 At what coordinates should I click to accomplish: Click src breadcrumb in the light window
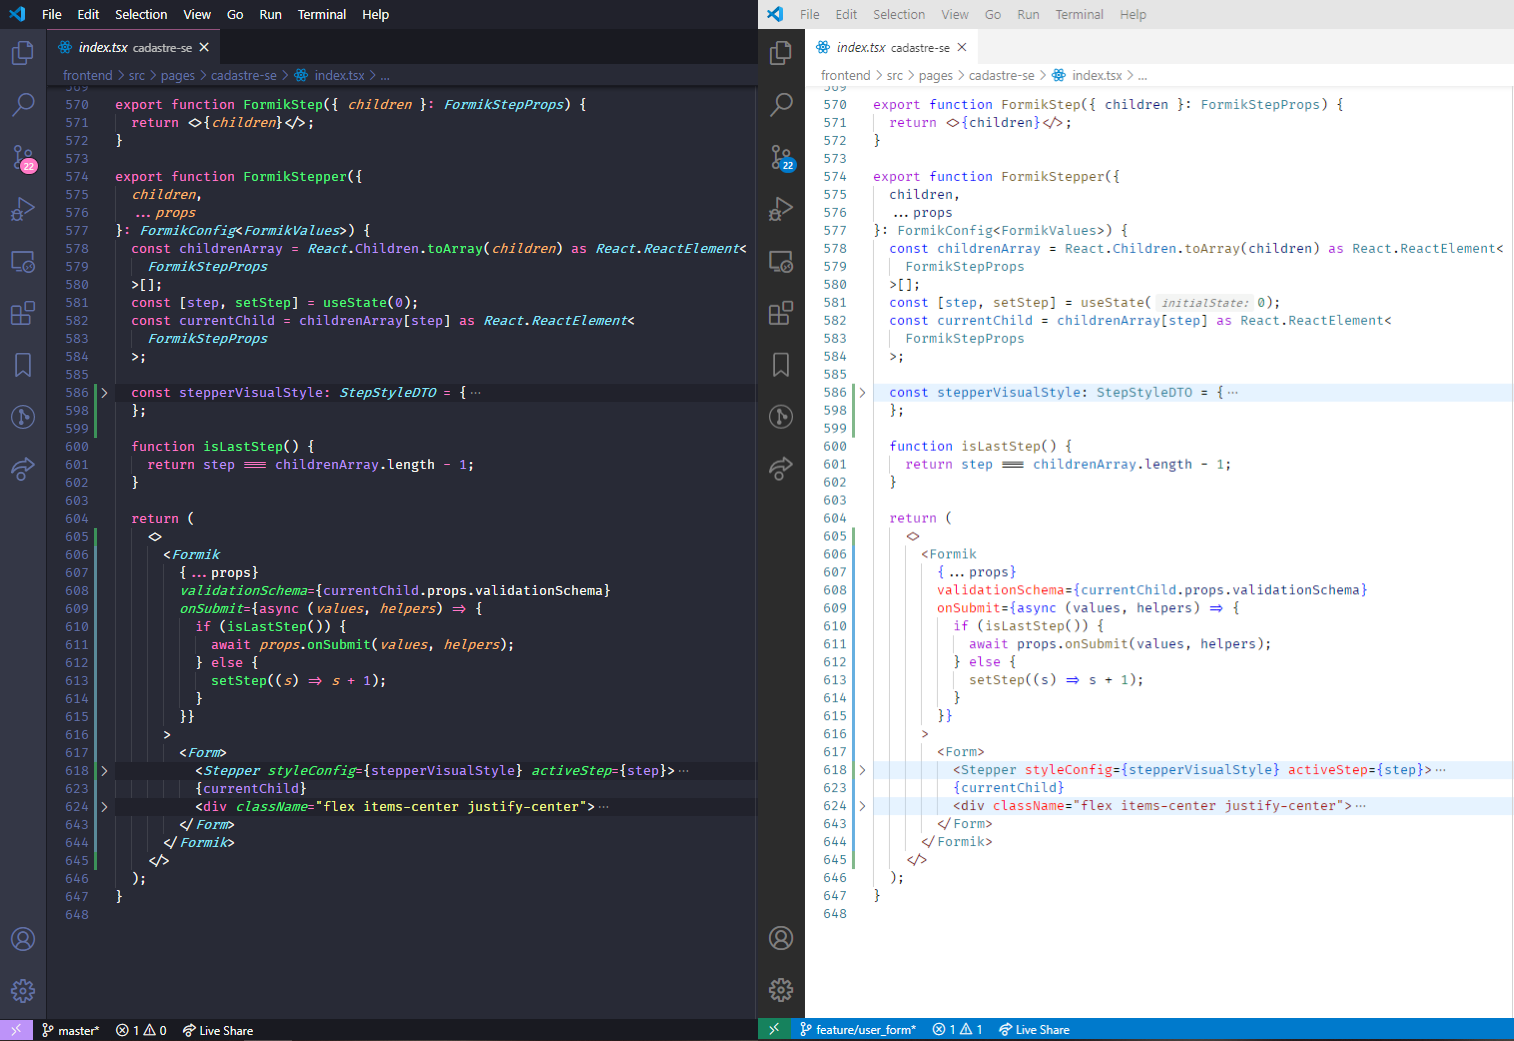pyautogui.click(x=895, y=76)
